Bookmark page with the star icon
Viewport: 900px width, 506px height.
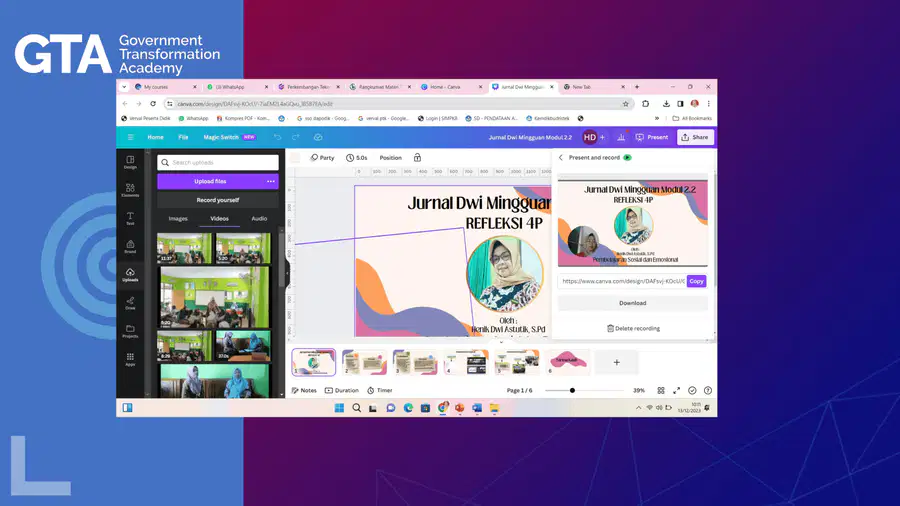click(x=626, y=104)
